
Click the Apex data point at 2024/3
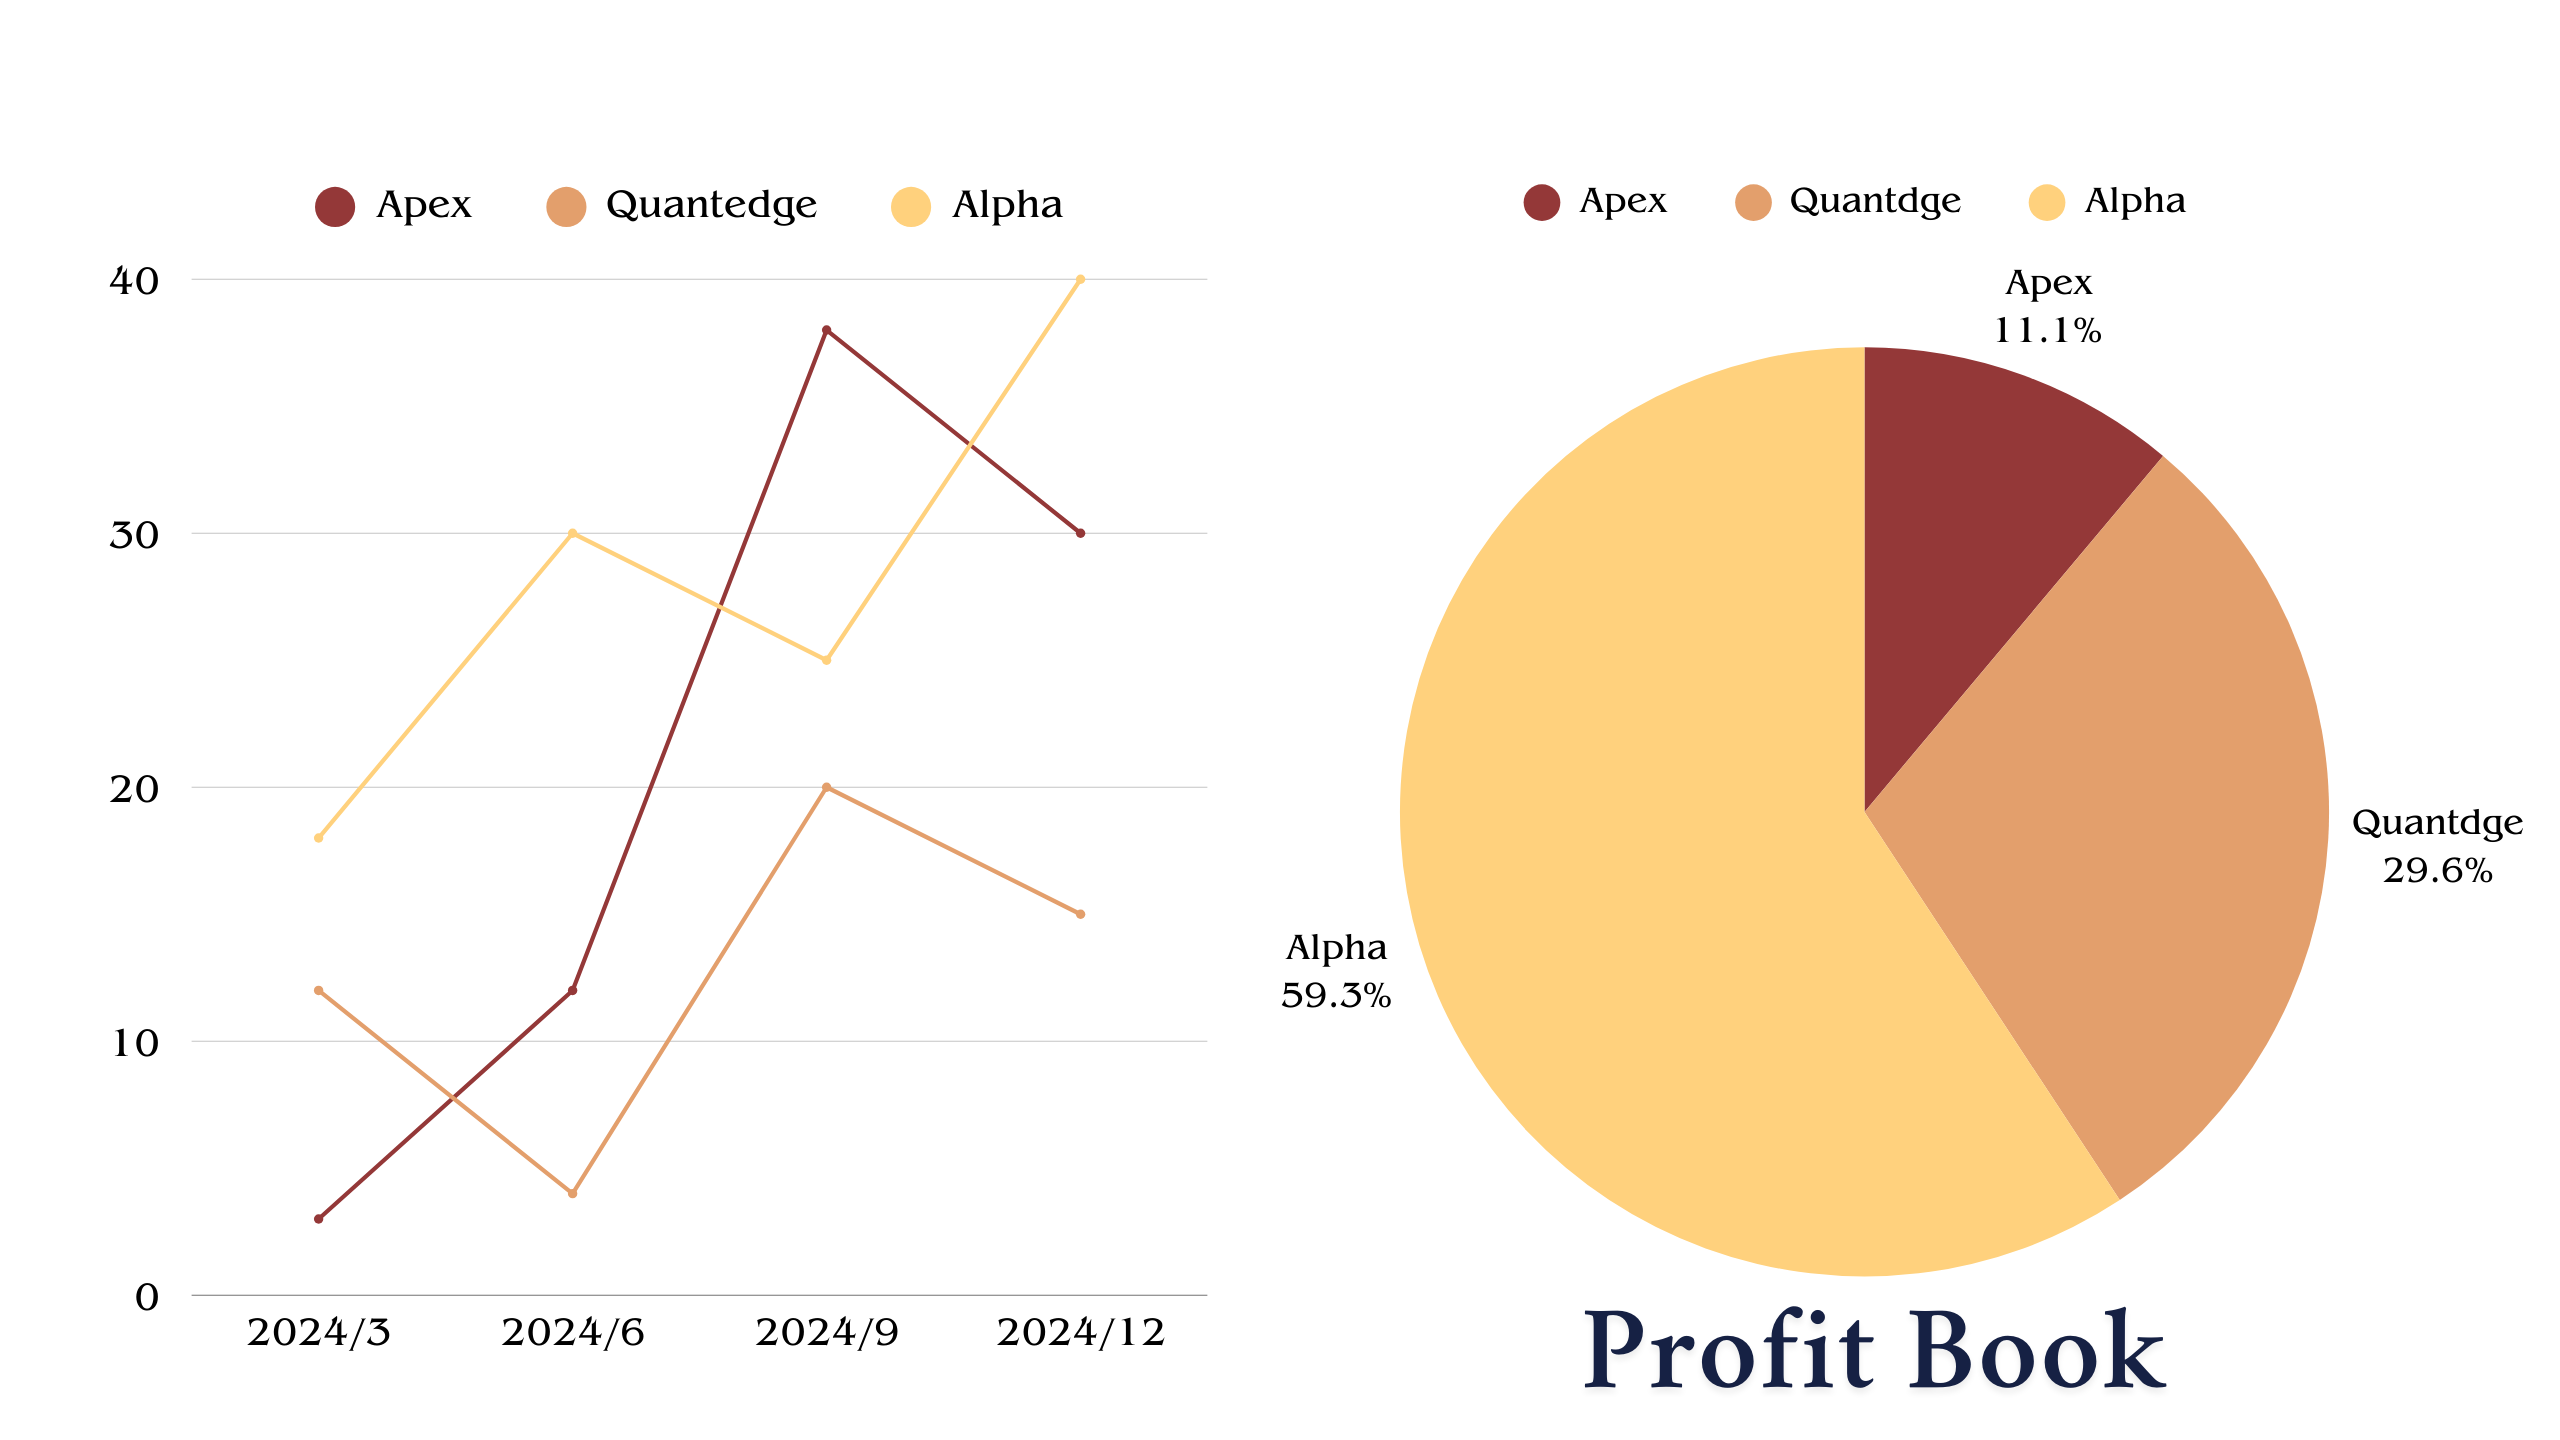(x=319, y=1219)
